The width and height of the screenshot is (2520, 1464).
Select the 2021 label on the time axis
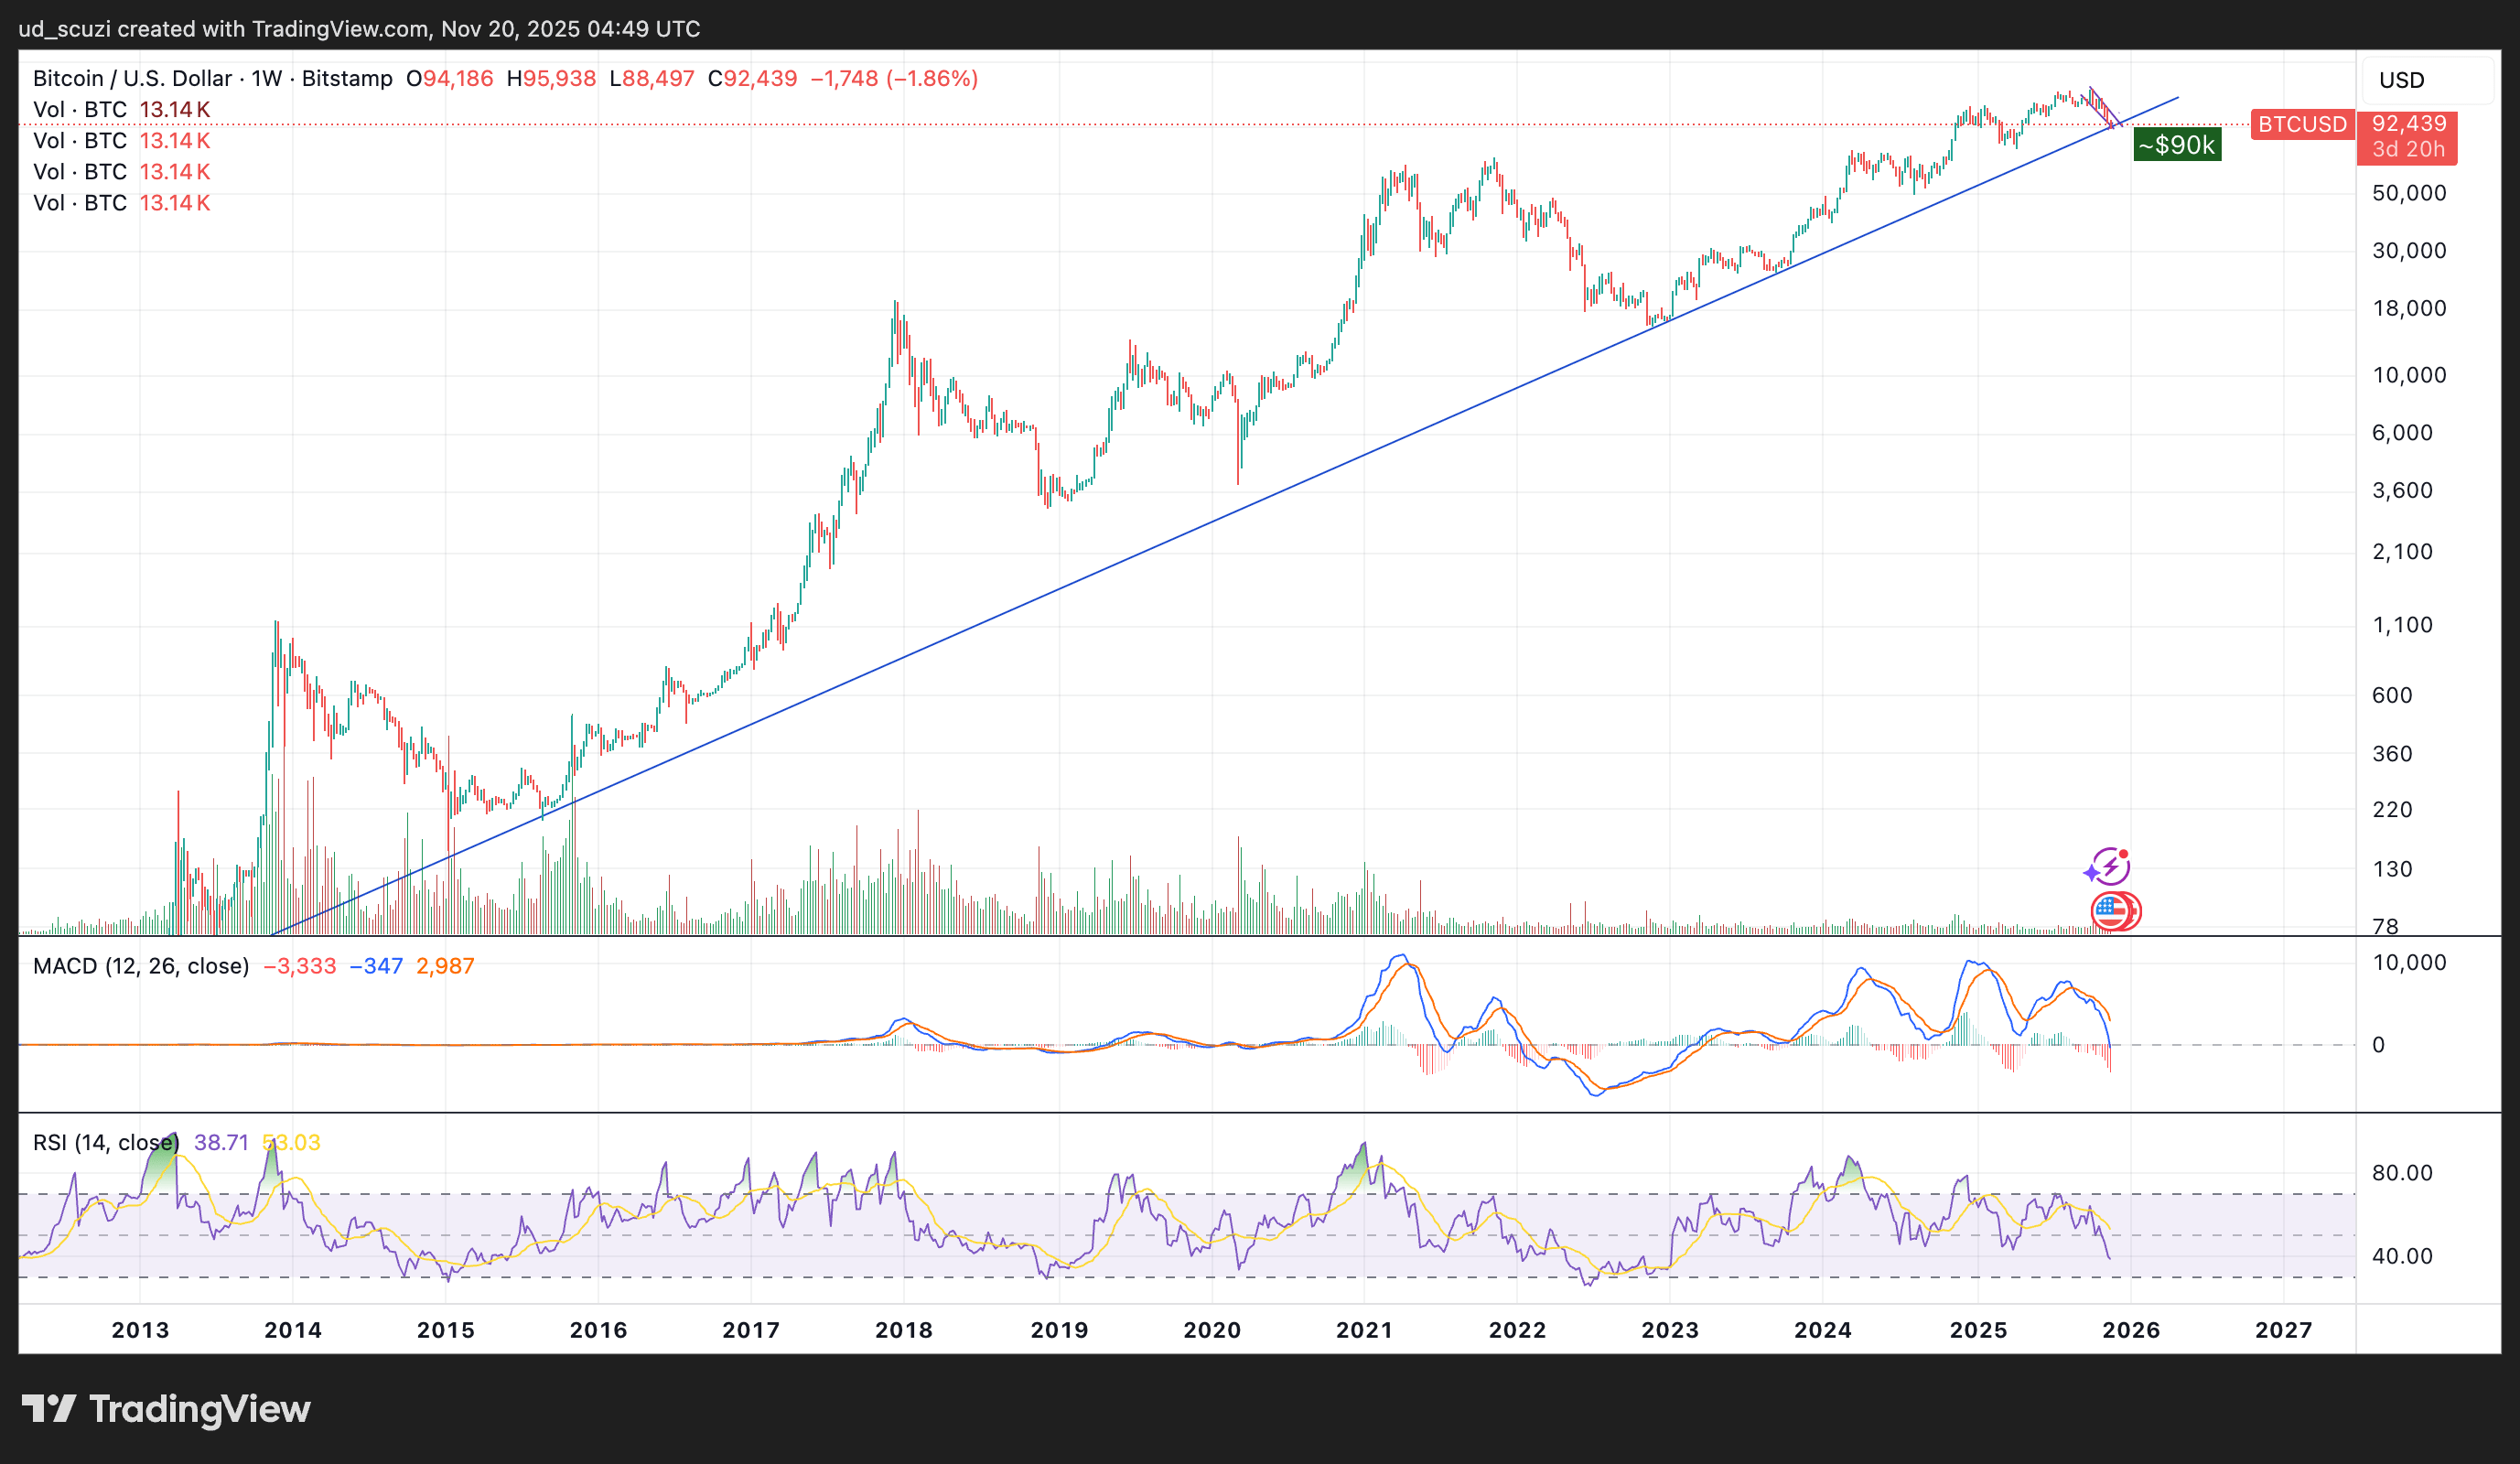point(1363,1330)
